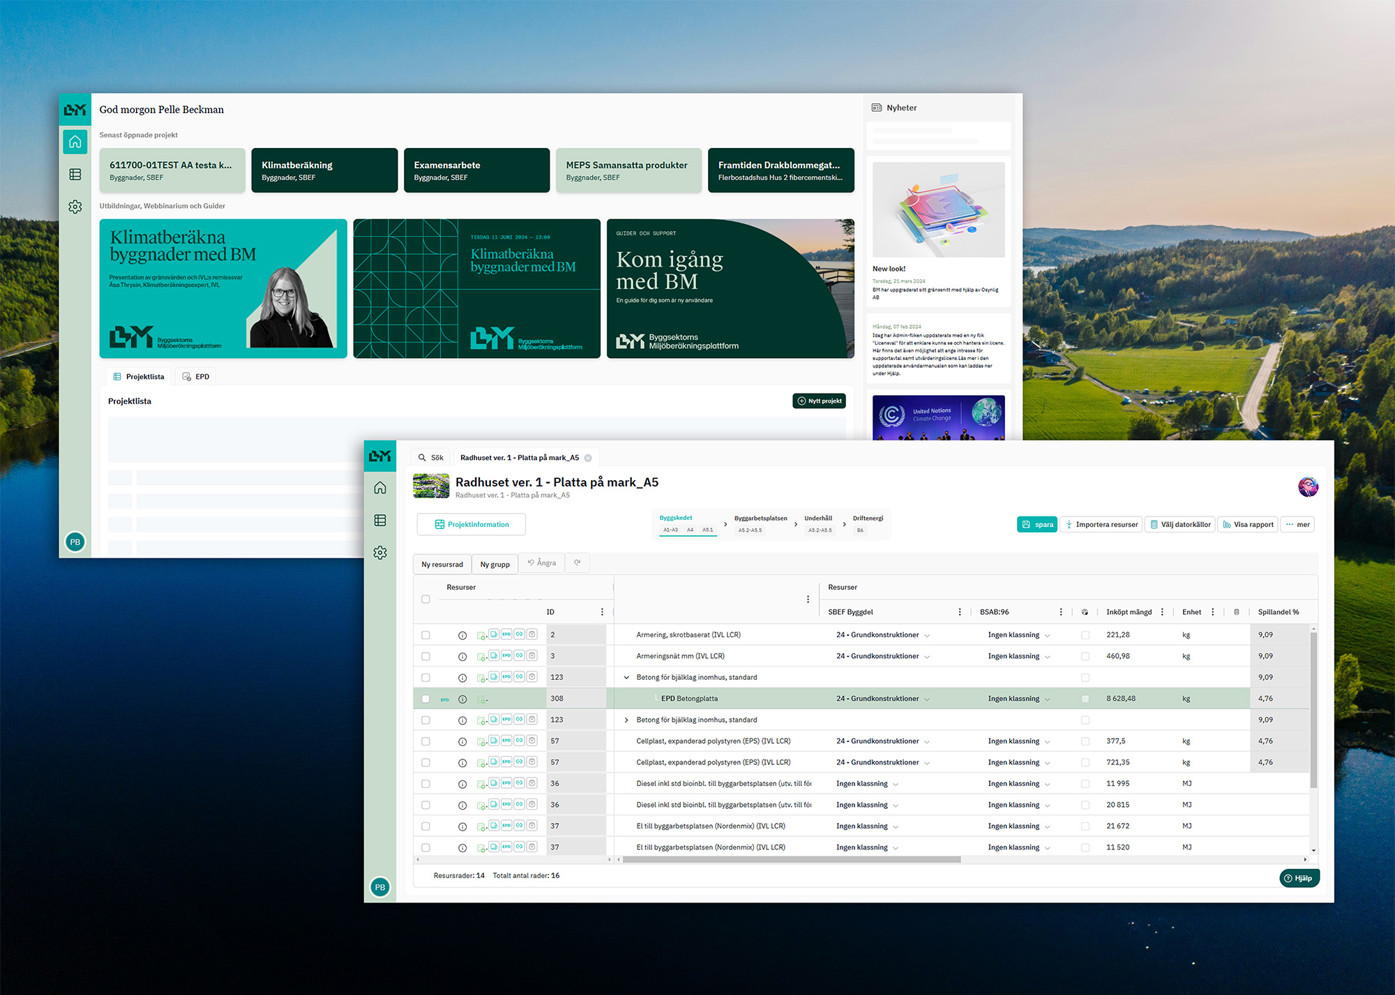This screenshot has height=995, width=1395.
Task: Check the row checkbox for Armering, skrotbaserat
Action: [x=426, y=635]
